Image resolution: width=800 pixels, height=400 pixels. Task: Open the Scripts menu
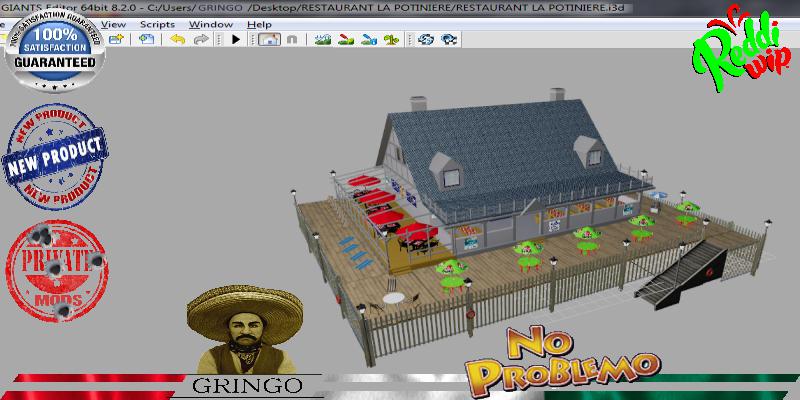click(x=157, y=23)
